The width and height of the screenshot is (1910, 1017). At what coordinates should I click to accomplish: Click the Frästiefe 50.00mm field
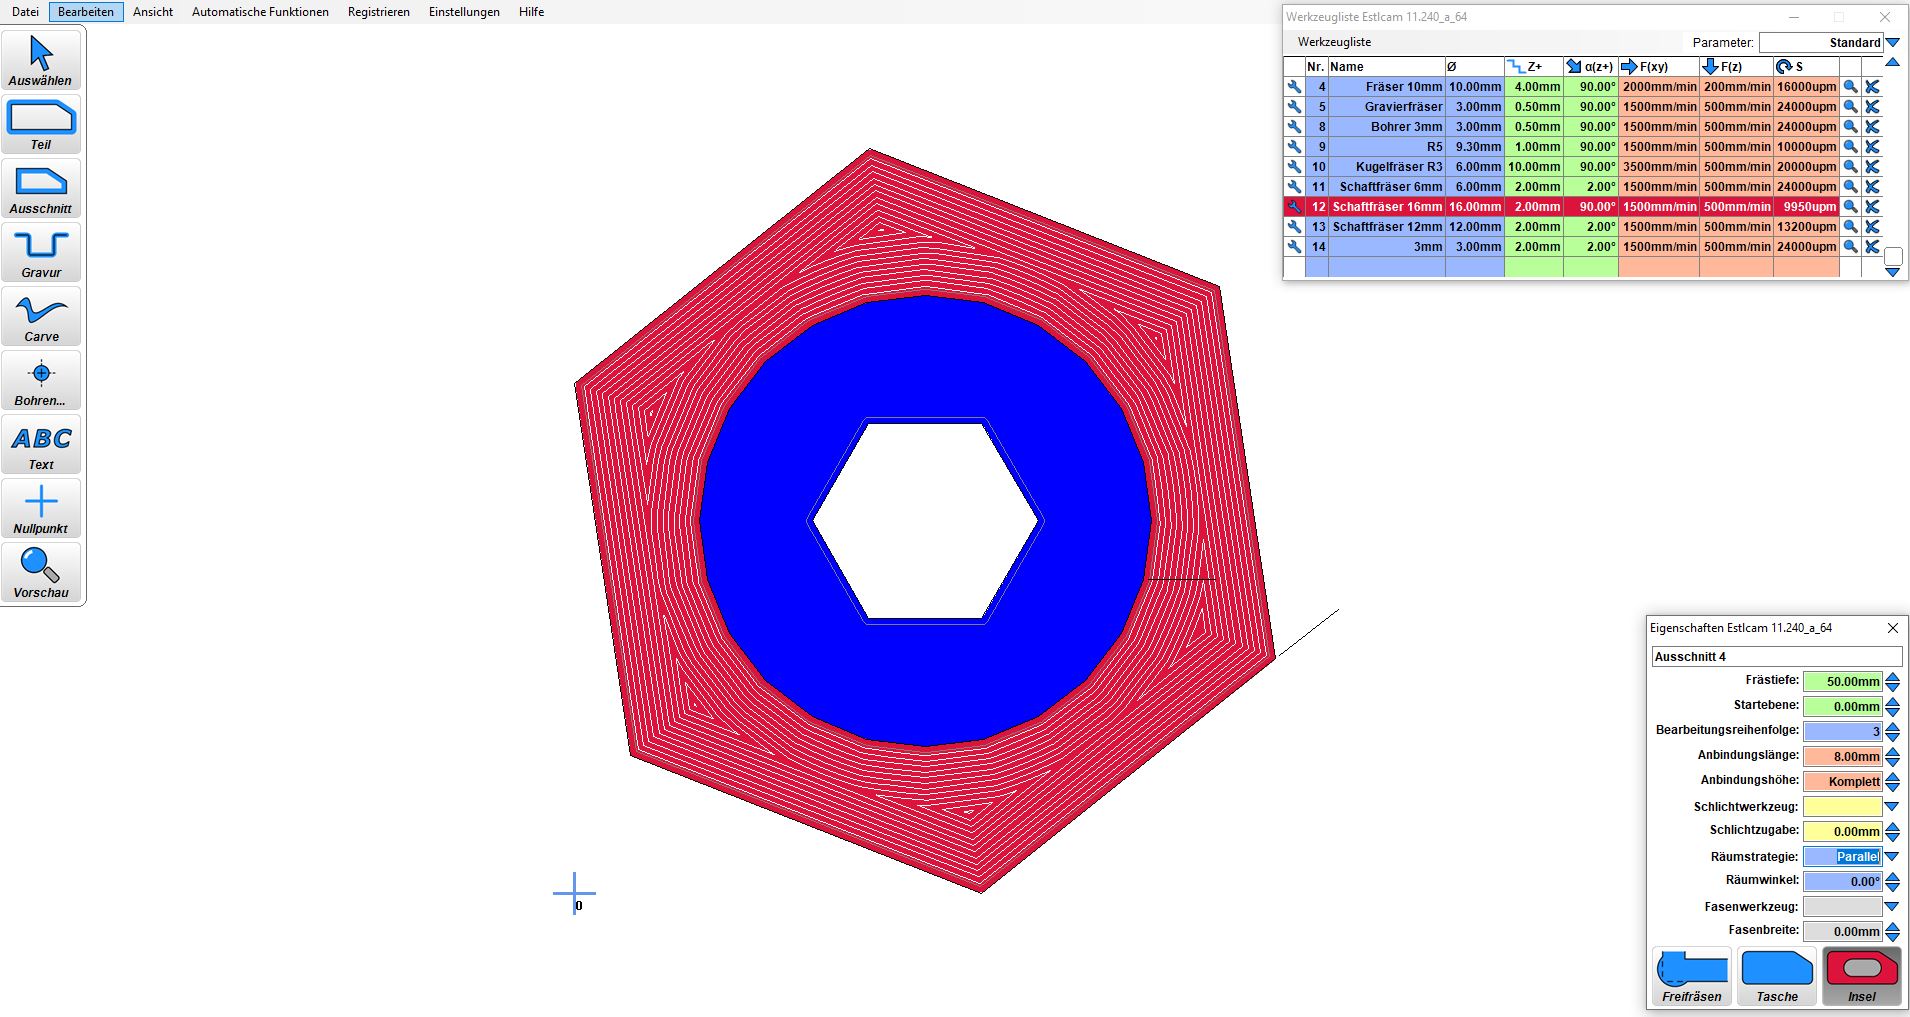(x=1842, y=682)
